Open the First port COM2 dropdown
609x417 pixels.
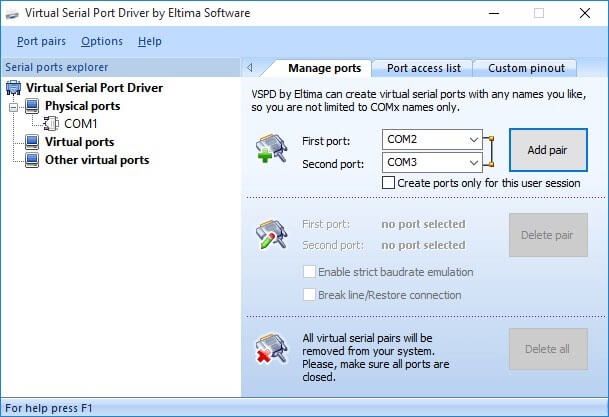pyautogui.click(x=432, y=139)
